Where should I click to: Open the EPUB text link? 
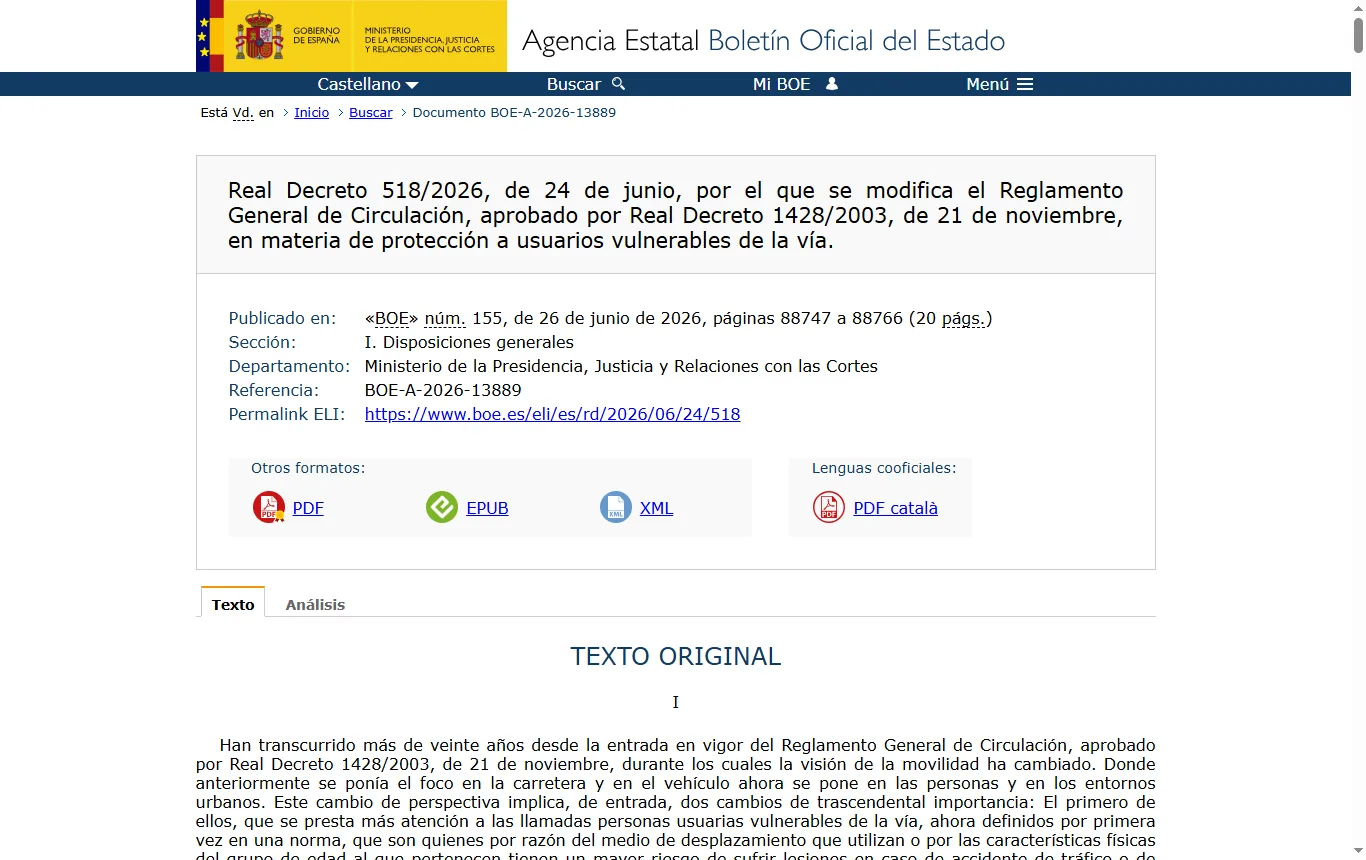tap(488, 508)
